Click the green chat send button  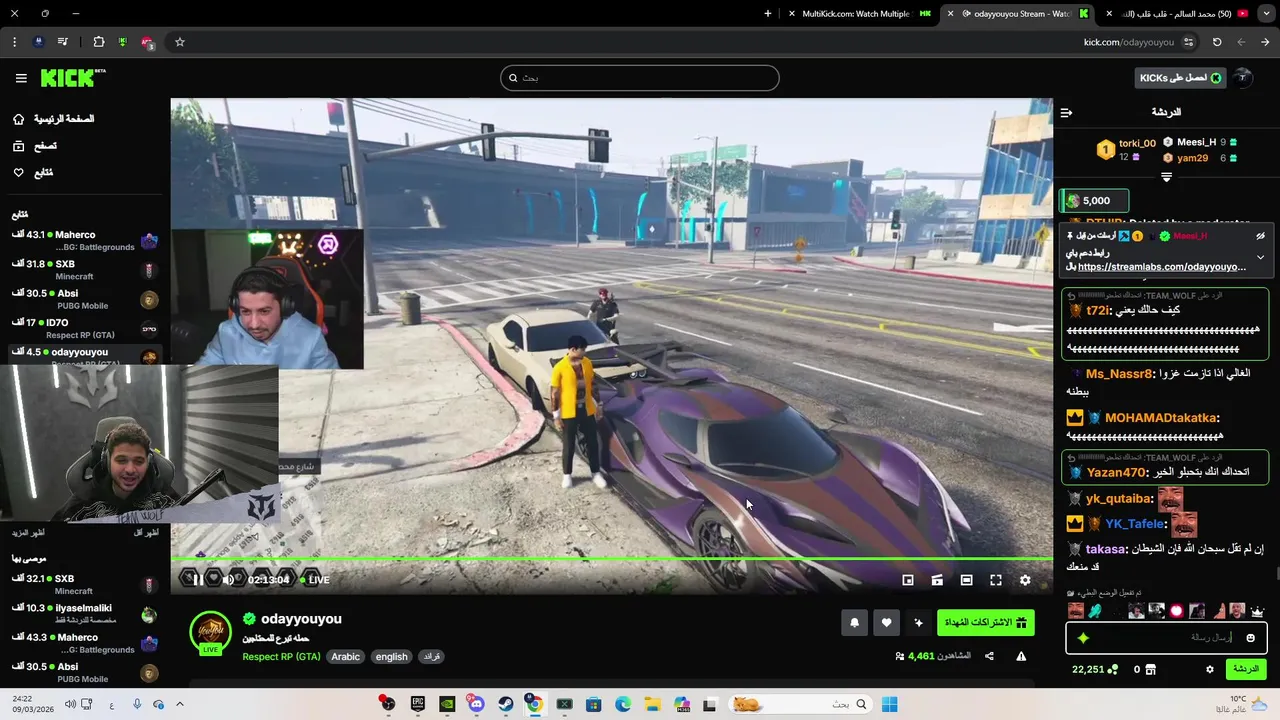(x=1246, y=669)
